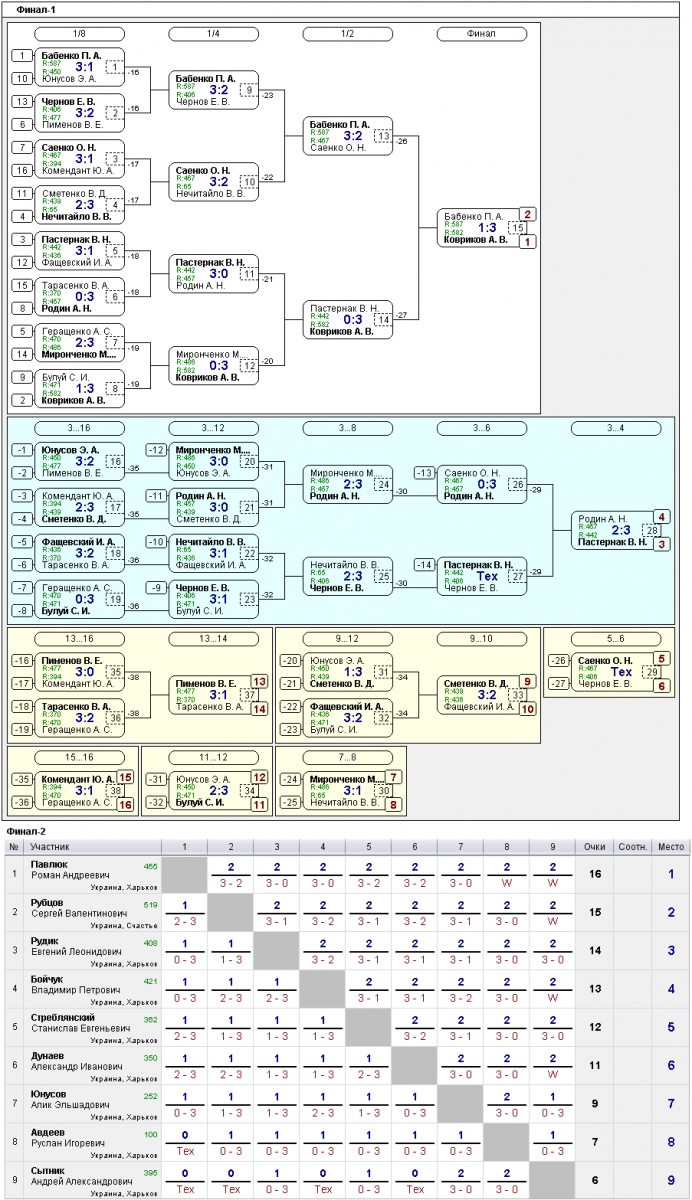Image resolution: width=692 pixels, height=1200 pixels.
Task: Click the "Финал-1" section title
Action: coord(36,9)
